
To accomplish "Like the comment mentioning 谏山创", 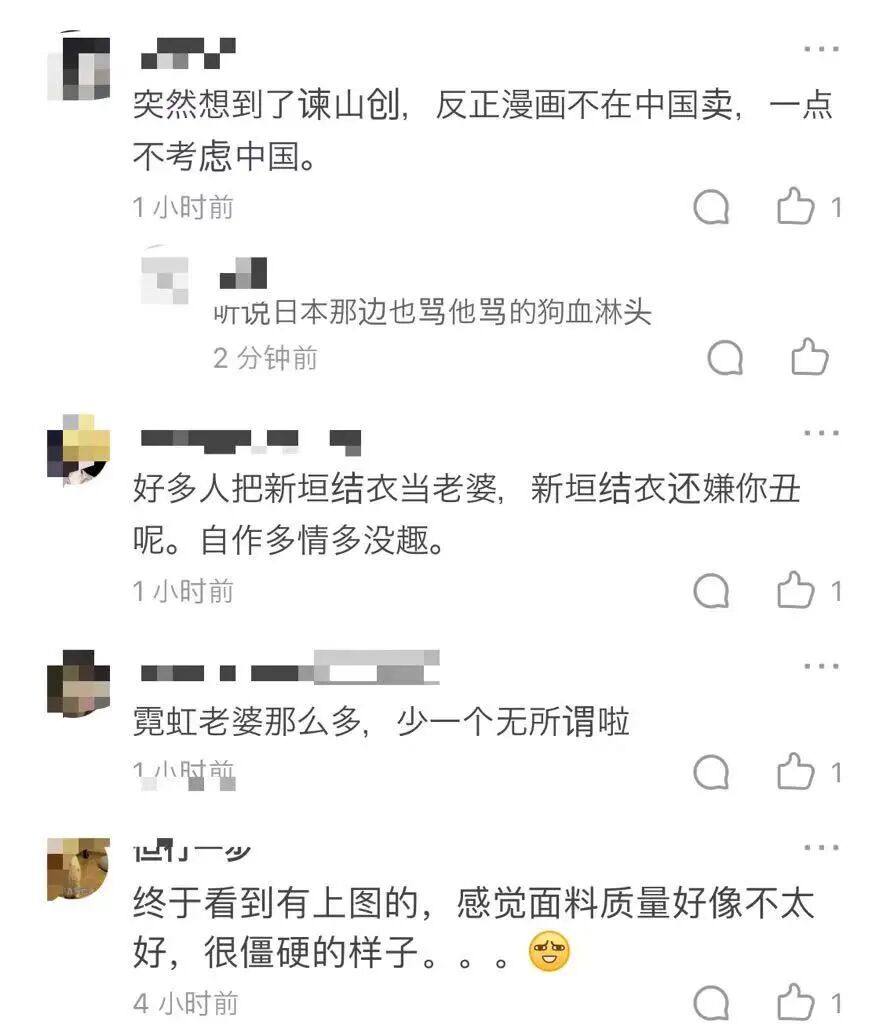I will [x=795, y=207].
